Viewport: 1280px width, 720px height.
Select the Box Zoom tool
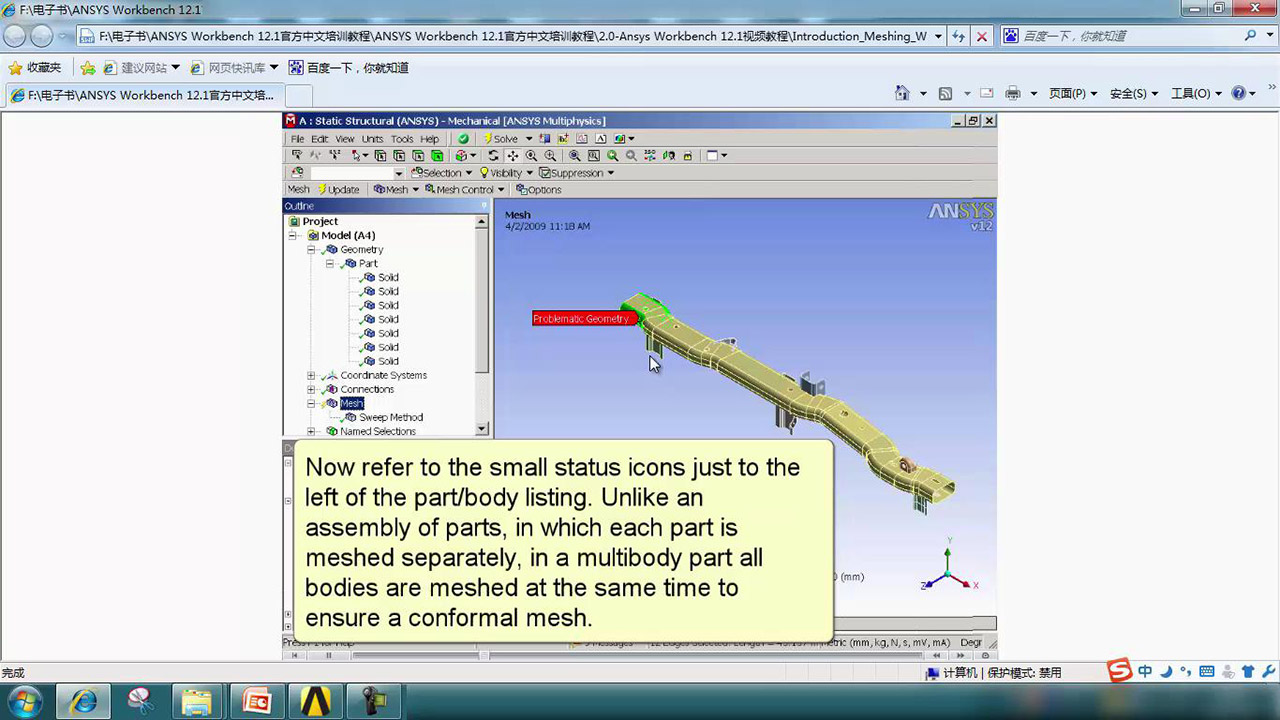[550, 156]
